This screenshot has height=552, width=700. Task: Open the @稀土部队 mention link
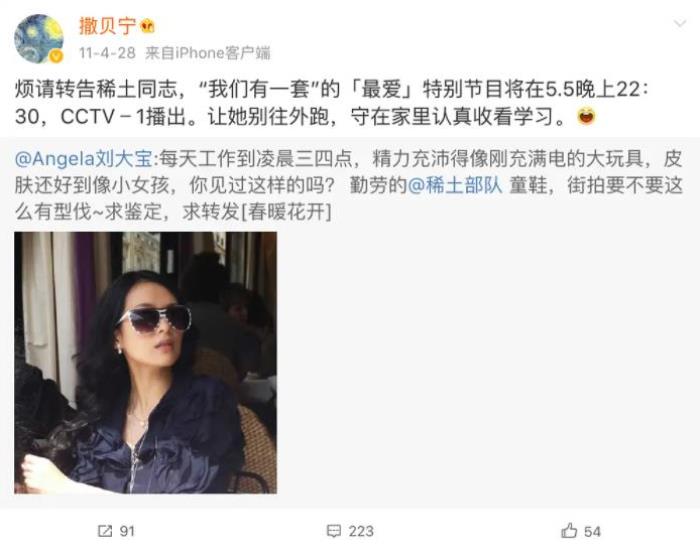point(455,185)
